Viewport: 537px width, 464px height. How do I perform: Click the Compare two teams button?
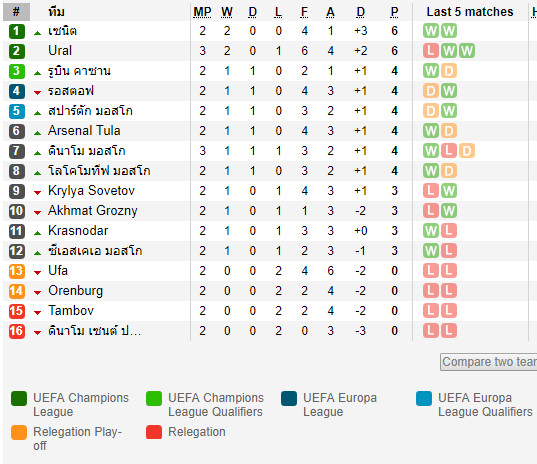[489, 362]
